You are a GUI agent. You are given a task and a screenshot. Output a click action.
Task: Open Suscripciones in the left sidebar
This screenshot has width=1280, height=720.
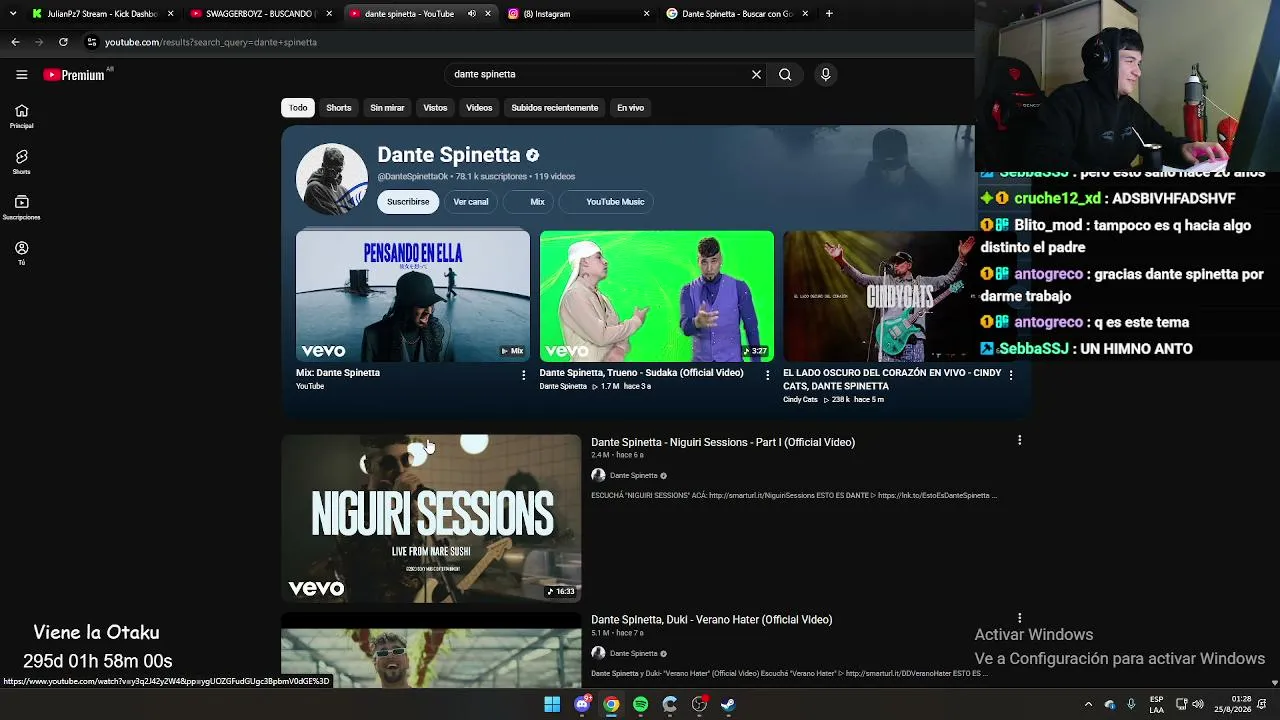pos(22,207)
